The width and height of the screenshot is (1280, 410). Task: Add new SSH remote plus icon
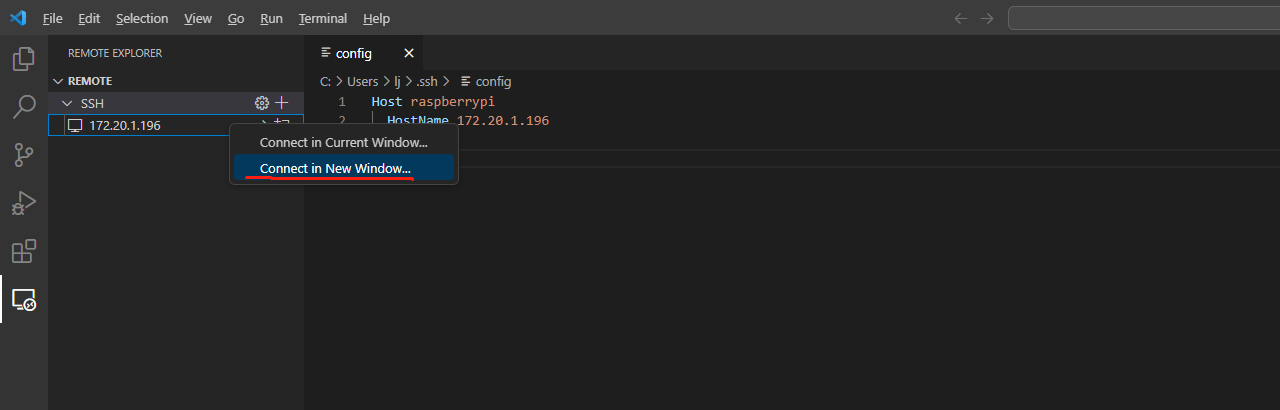(282, 103)
